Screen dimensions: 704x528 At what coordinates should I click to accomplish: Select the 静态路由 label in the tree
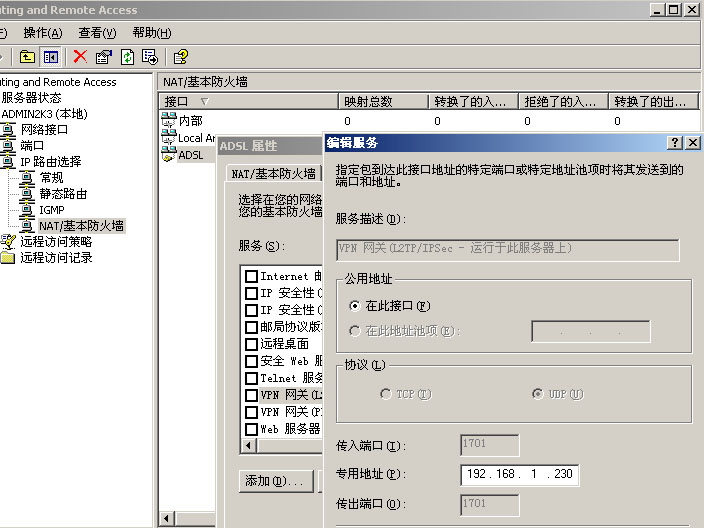pyautogui.click(x=63, y=194)
